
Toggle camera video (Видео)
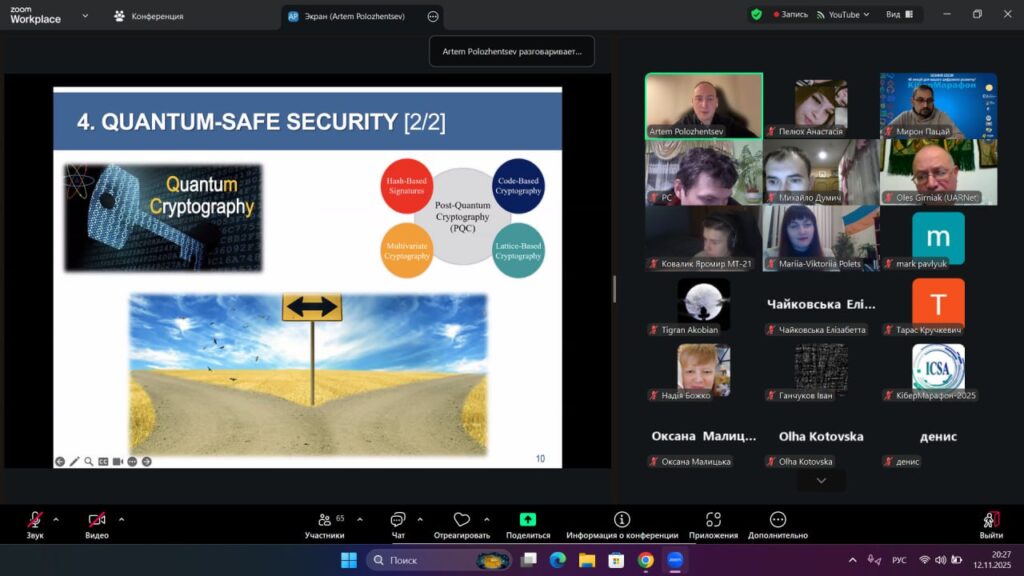point(97,520)
